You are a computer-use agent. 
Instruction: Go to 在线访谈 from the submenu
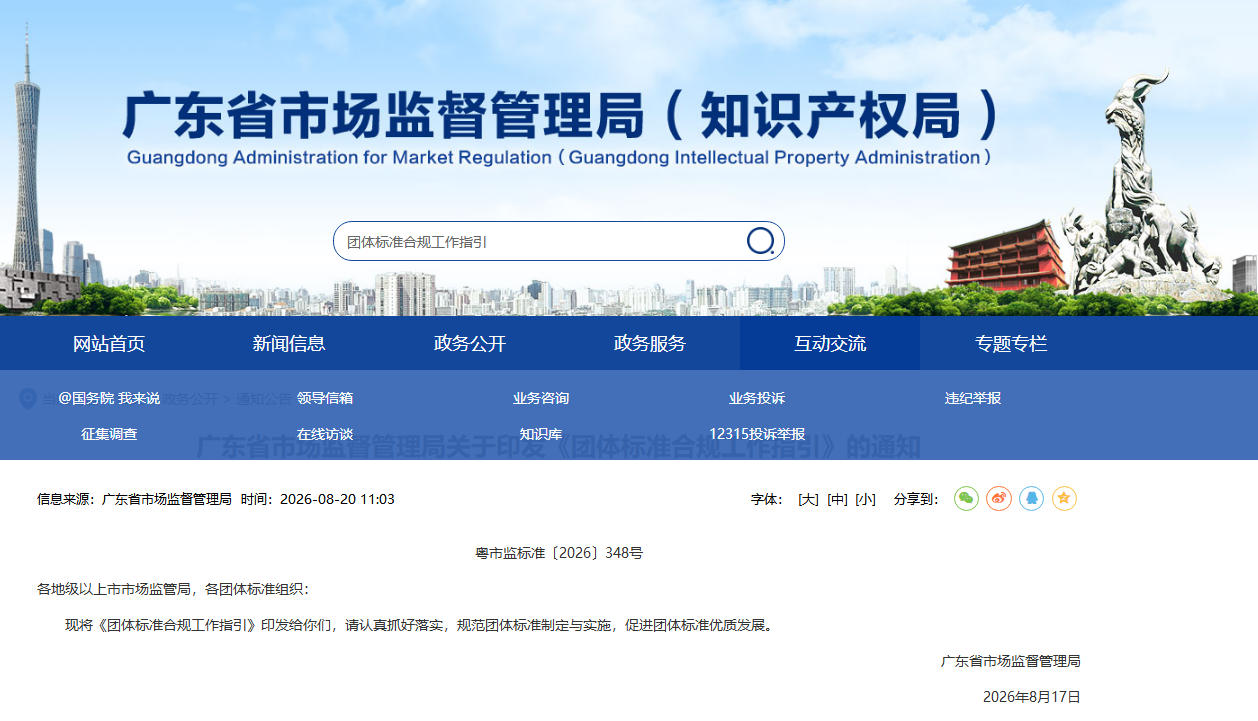(x=325, y=434)
